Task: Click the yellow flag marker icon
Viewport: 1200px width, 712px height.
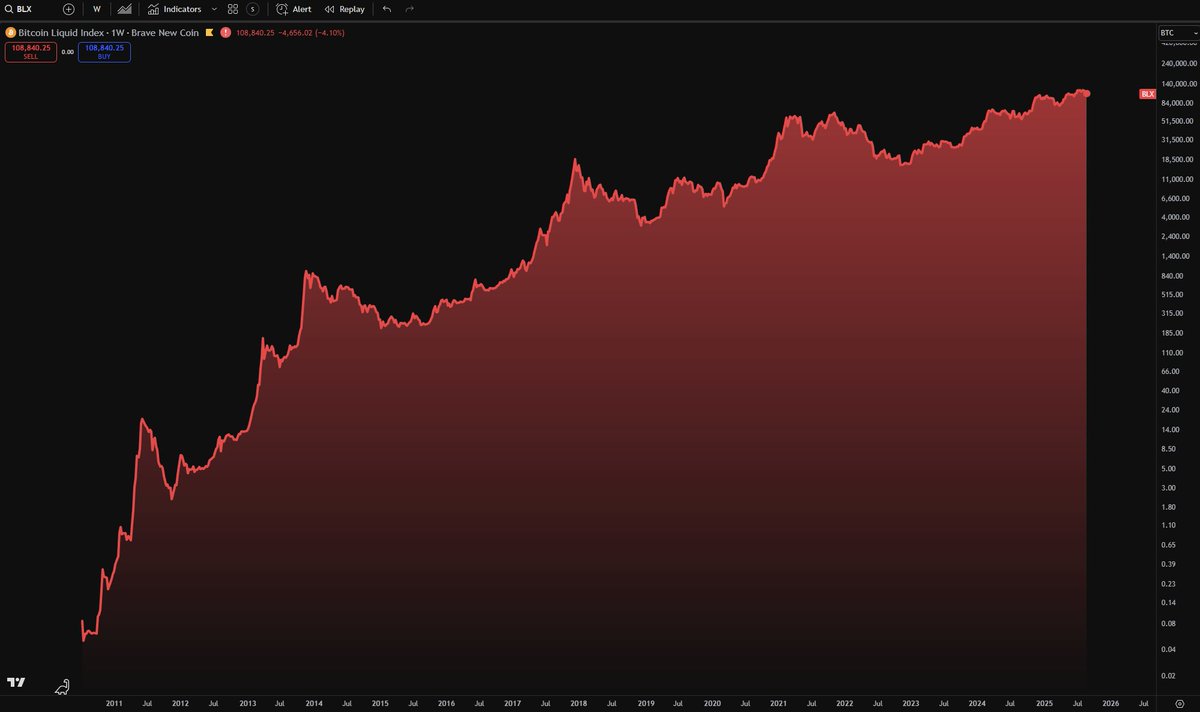Action: [210, 33]
